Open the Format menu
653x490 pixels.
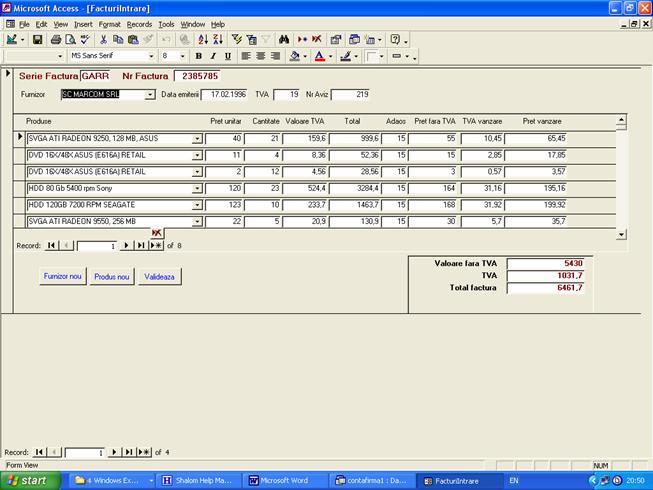tap(109, 24)
